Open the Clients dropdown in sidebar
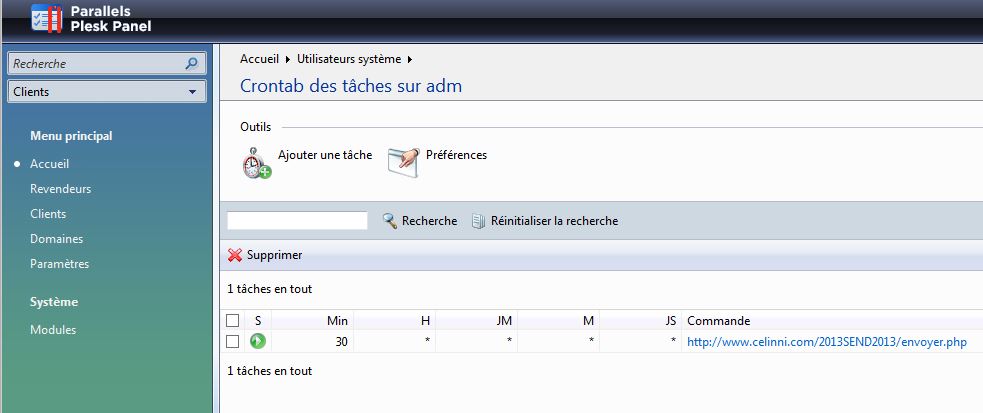This screenshot has height=413, width=983. point(107,91)
